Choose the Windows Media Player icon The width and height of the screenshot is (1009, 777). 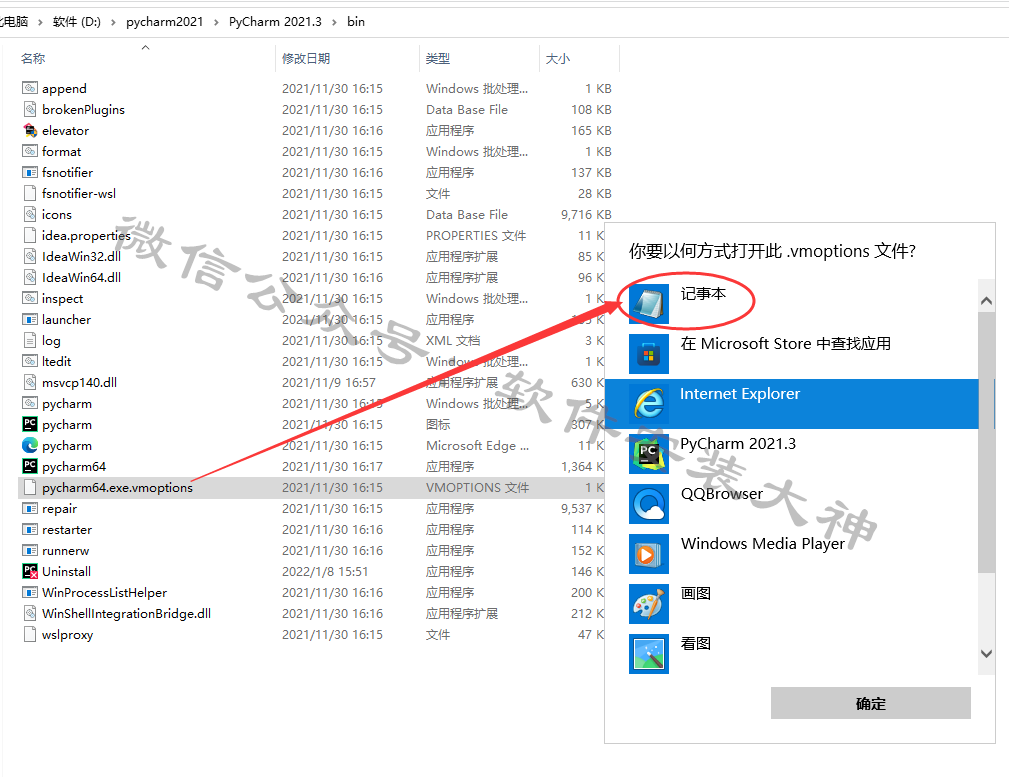649,554
